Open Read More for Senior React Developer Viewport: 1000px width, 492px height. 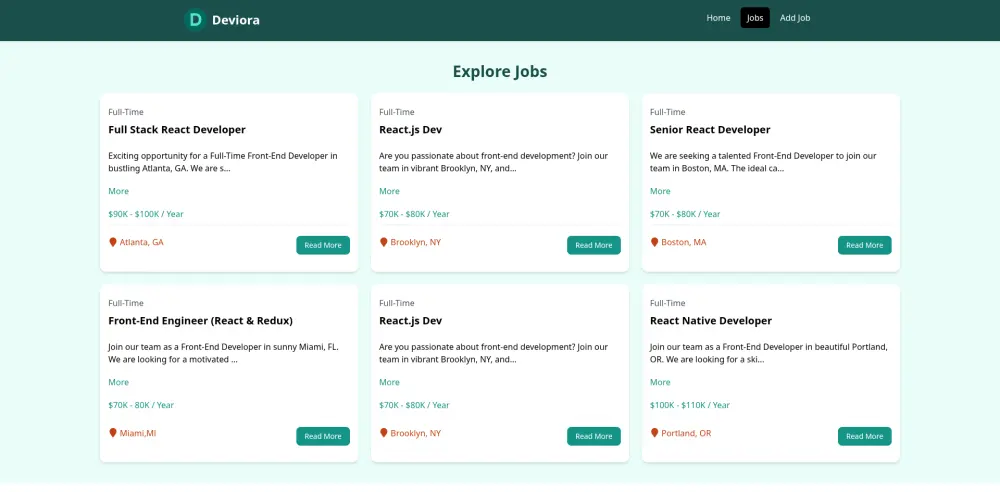[x=864, y=245]
